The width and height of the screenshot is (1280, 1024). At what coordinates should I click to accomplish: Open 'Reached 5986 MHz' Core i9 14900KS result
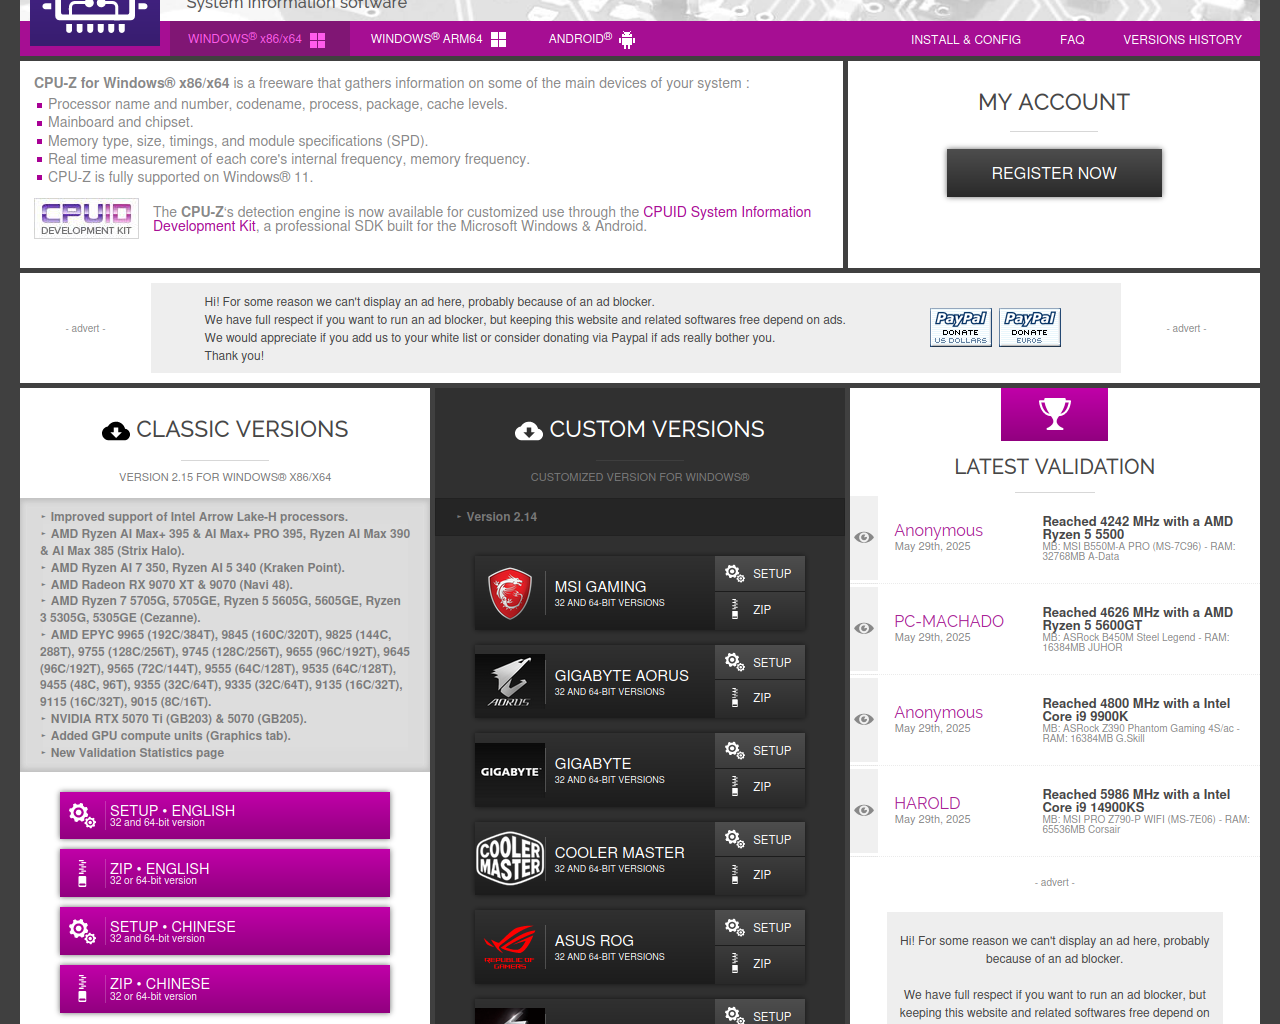click(1136, 801)
